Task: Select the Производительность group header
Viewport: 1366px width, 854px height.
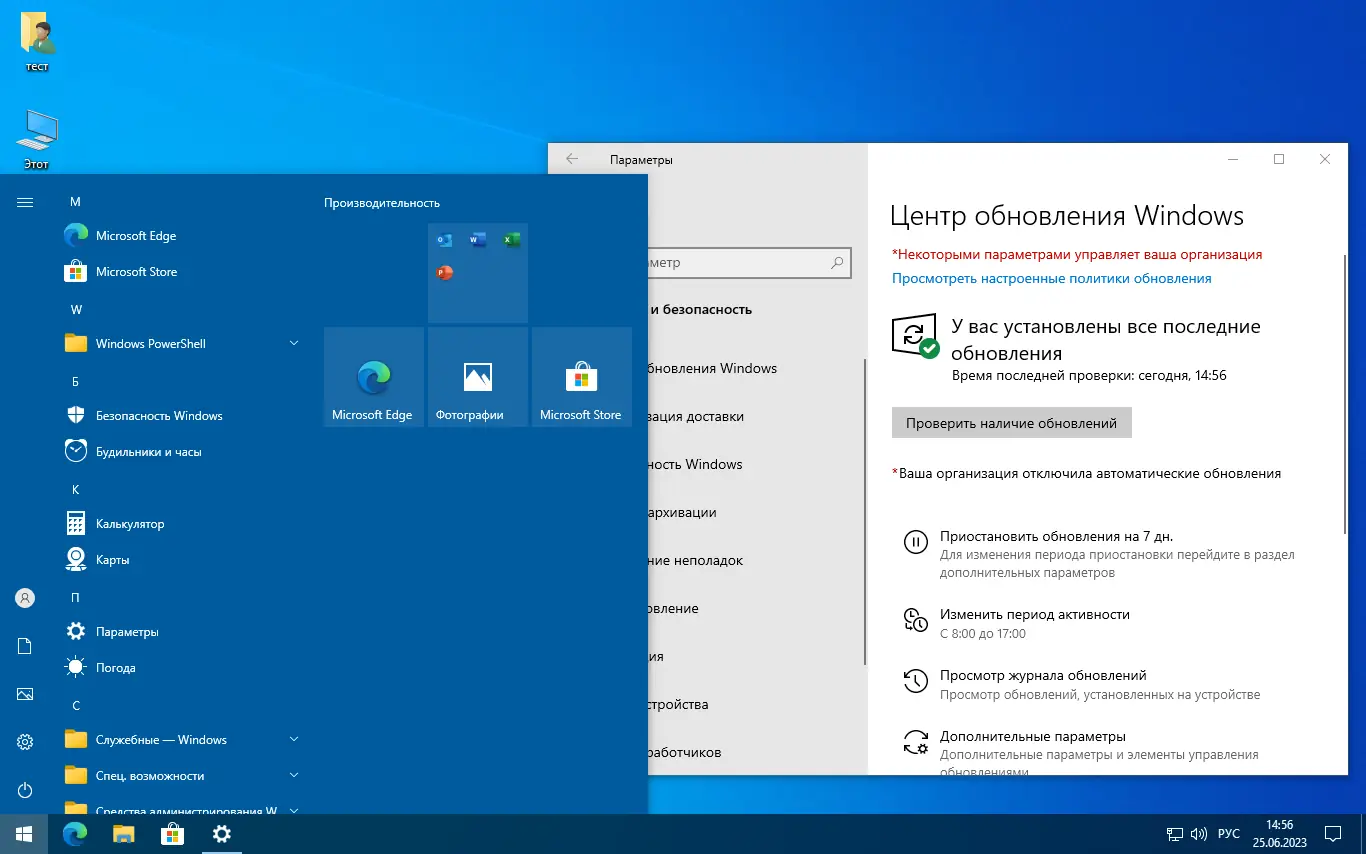Action: pos(382,203)
